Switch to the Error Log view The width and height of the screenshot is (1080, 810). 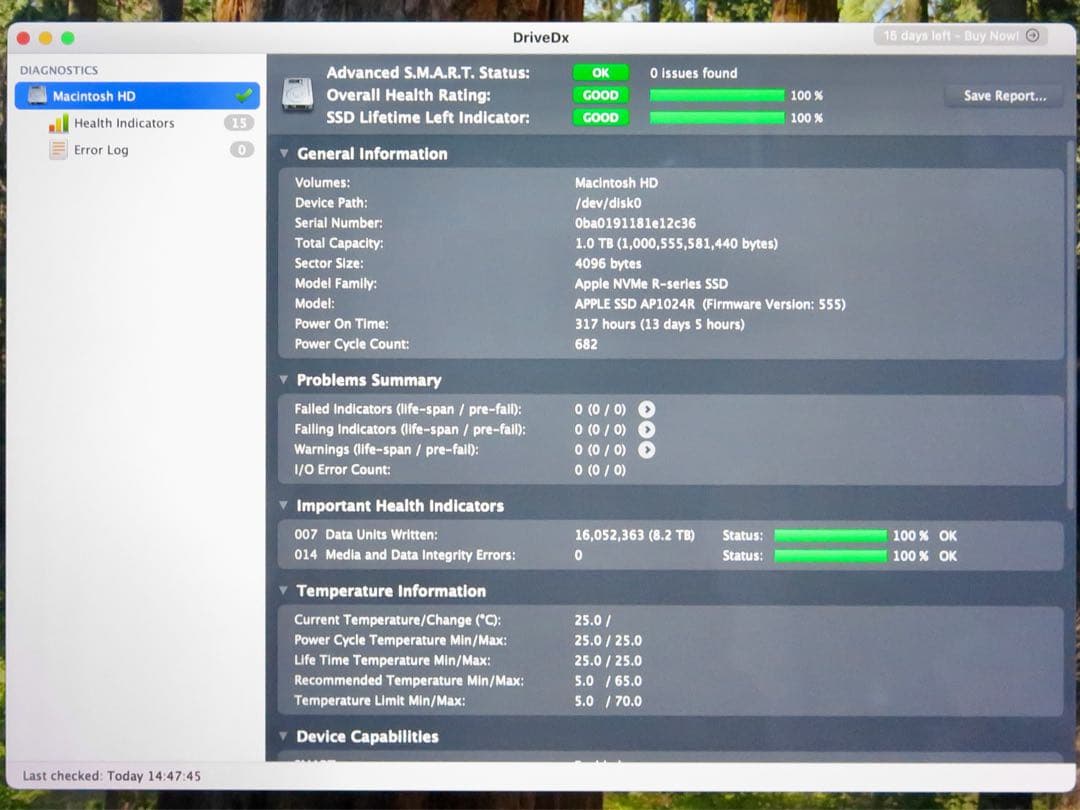[x=101, y=150]
